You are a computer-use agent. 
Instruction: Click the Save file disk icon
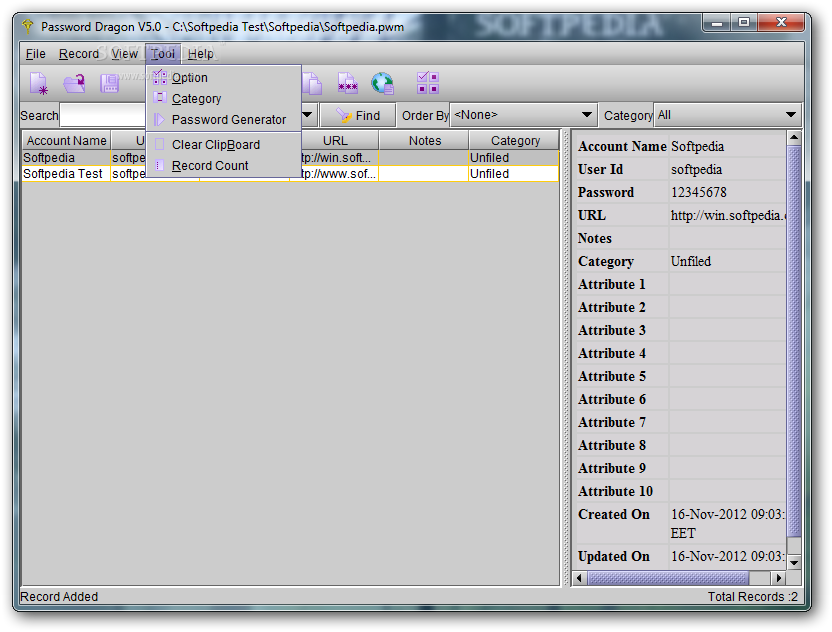tap(109, 83)
